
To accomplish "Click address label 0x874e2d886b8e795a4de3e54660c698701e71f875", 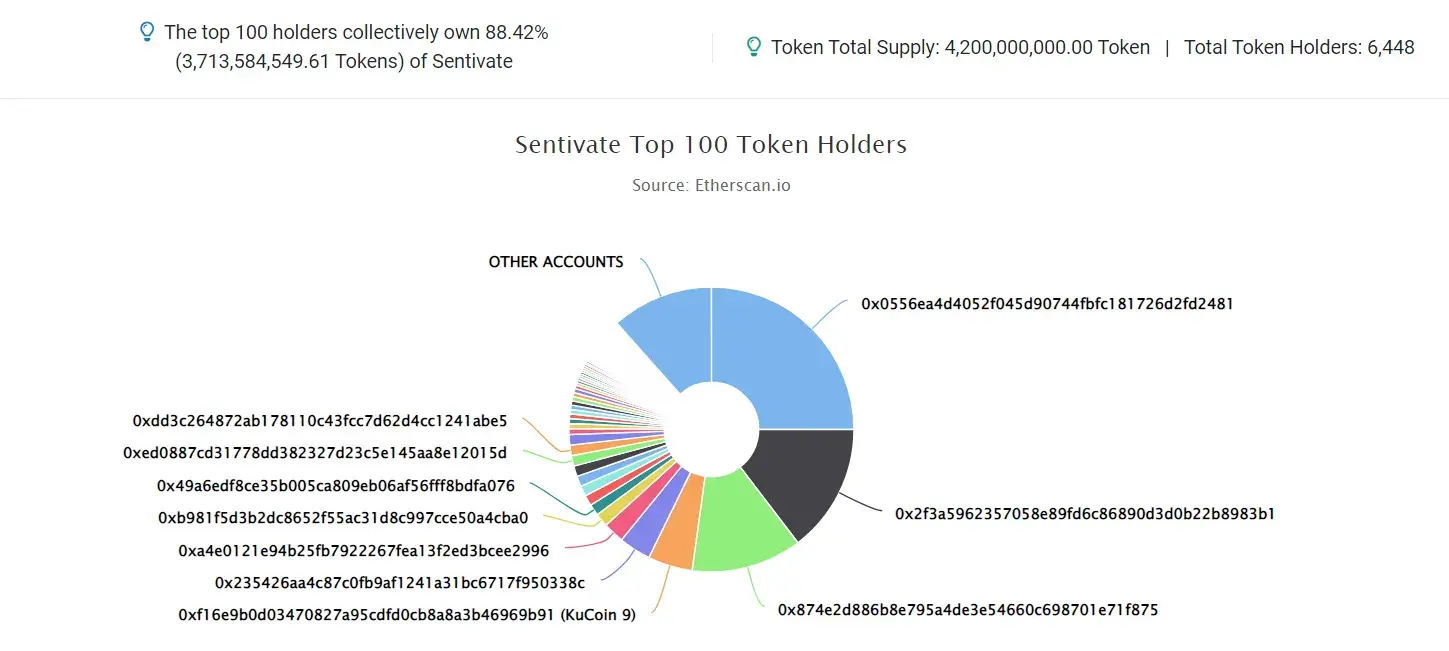I will [x=967, y=609].
